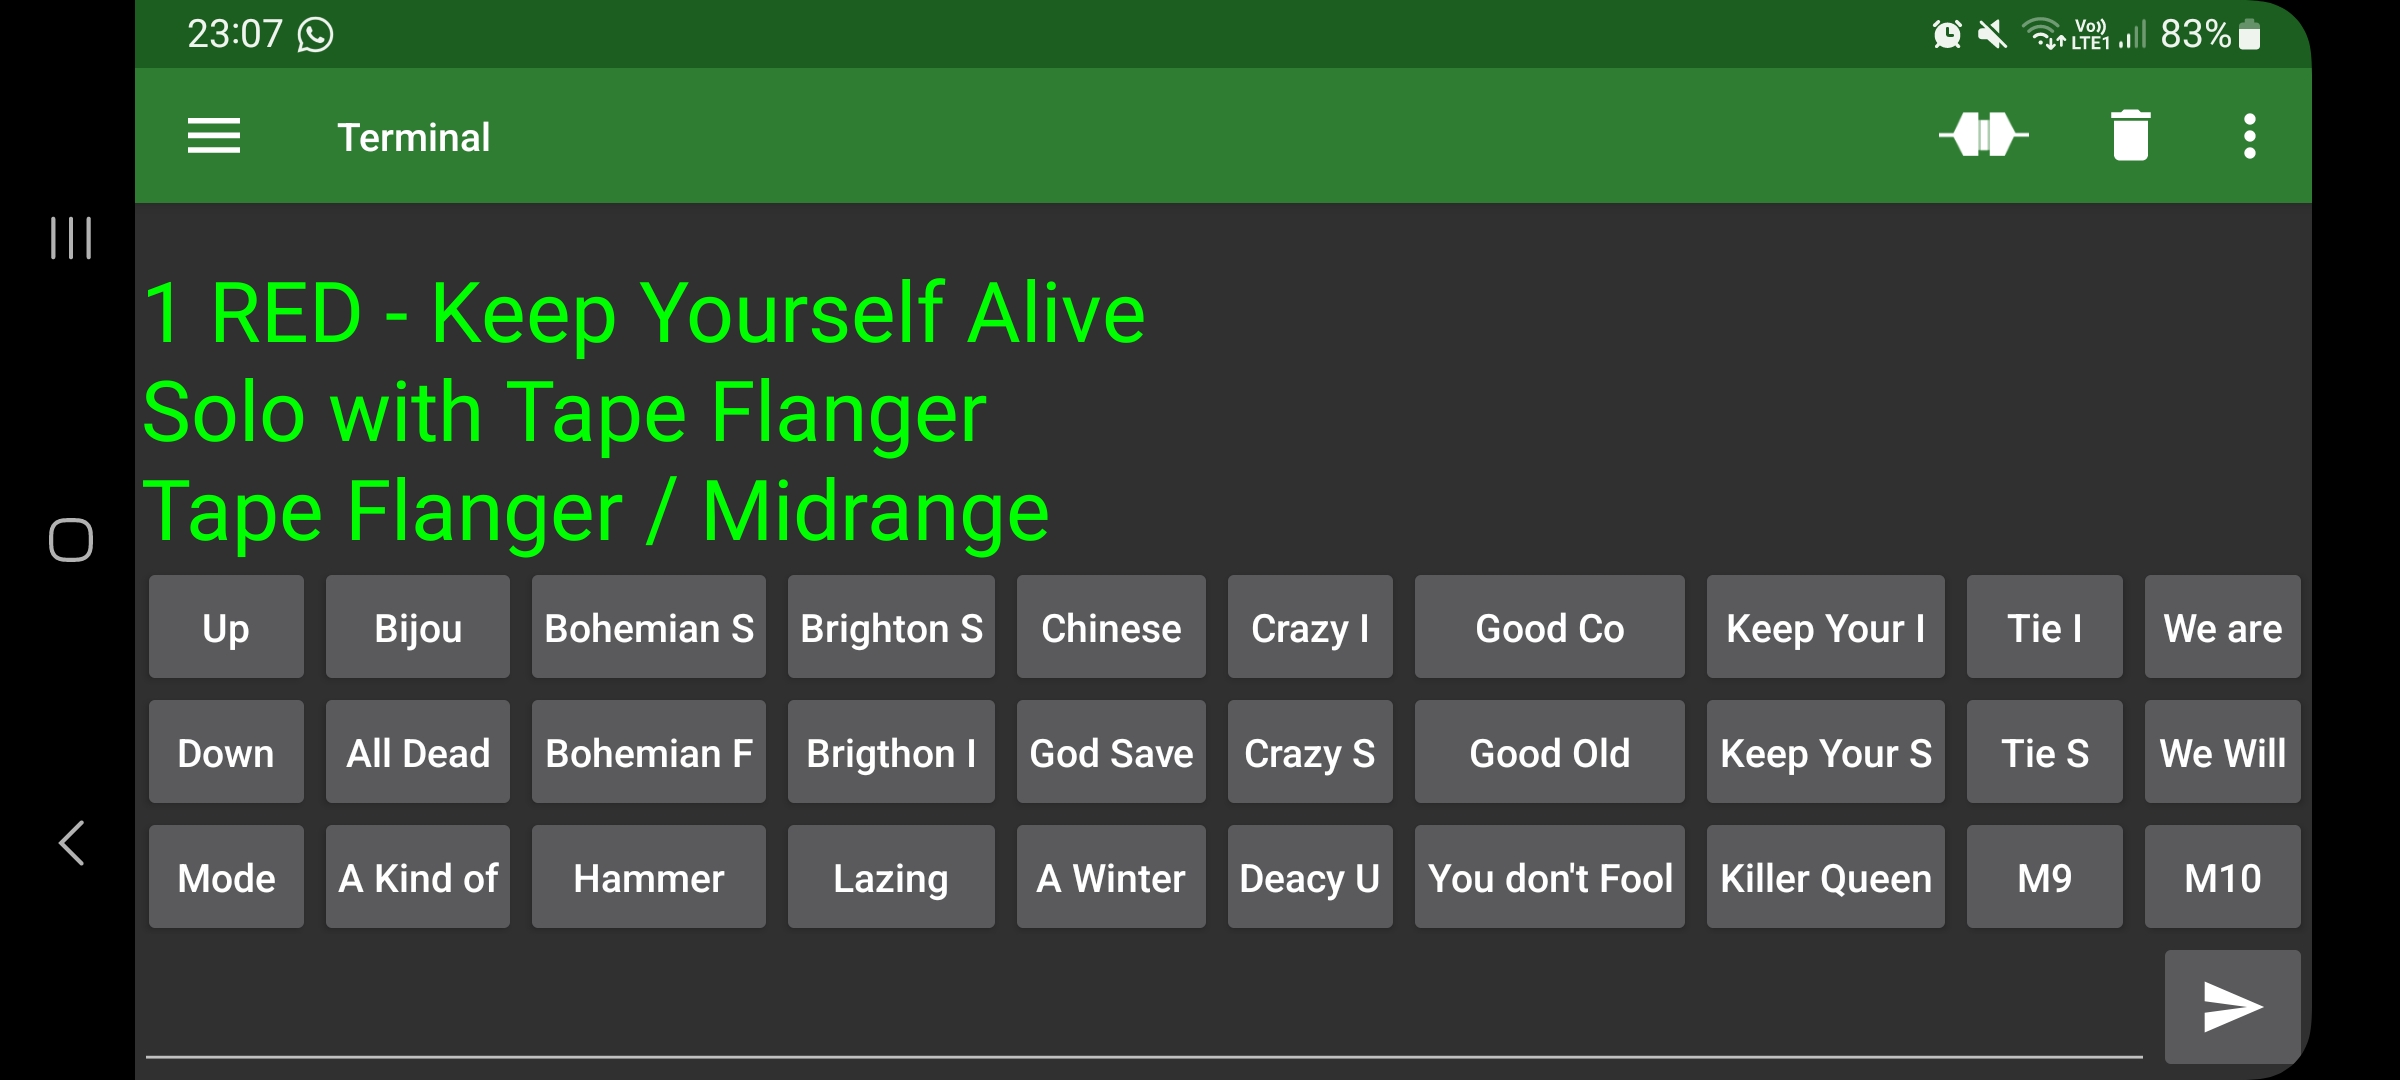
Task: Select the You don't Fool preset
Action: tap(1550, 877)
